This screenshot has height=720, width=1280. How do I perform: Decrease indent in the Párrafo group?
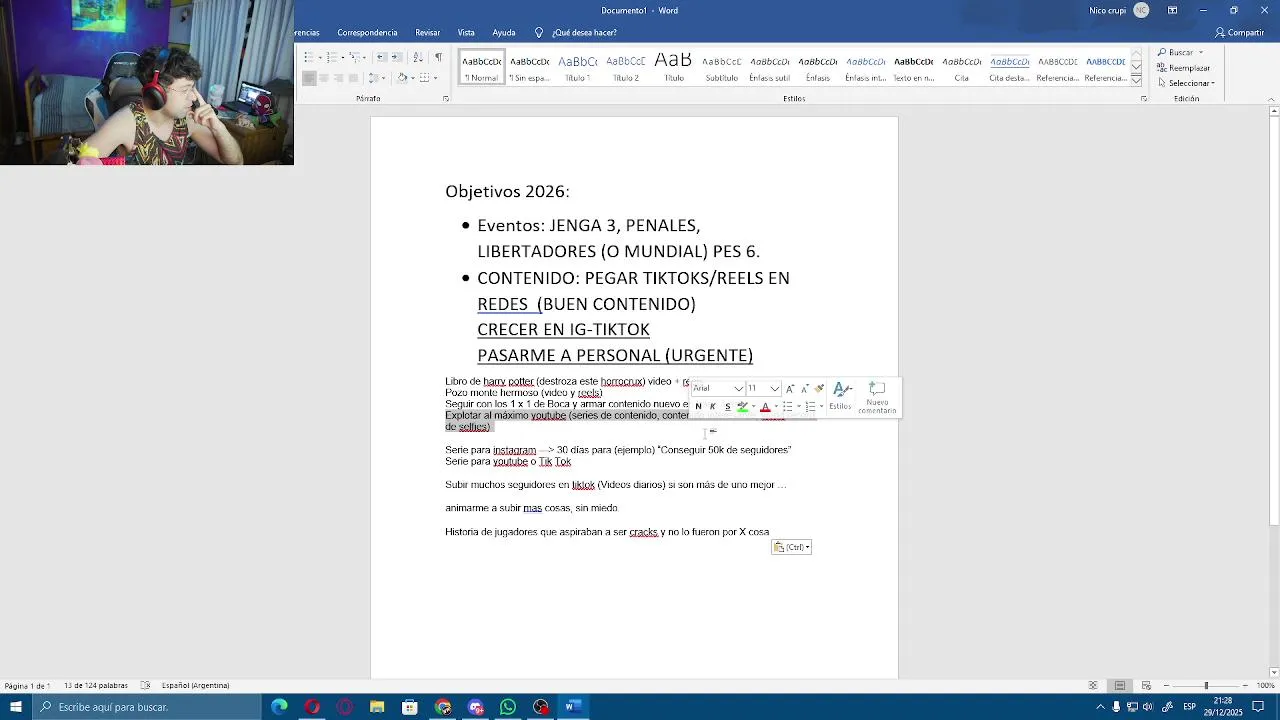[x=382, y=57]
